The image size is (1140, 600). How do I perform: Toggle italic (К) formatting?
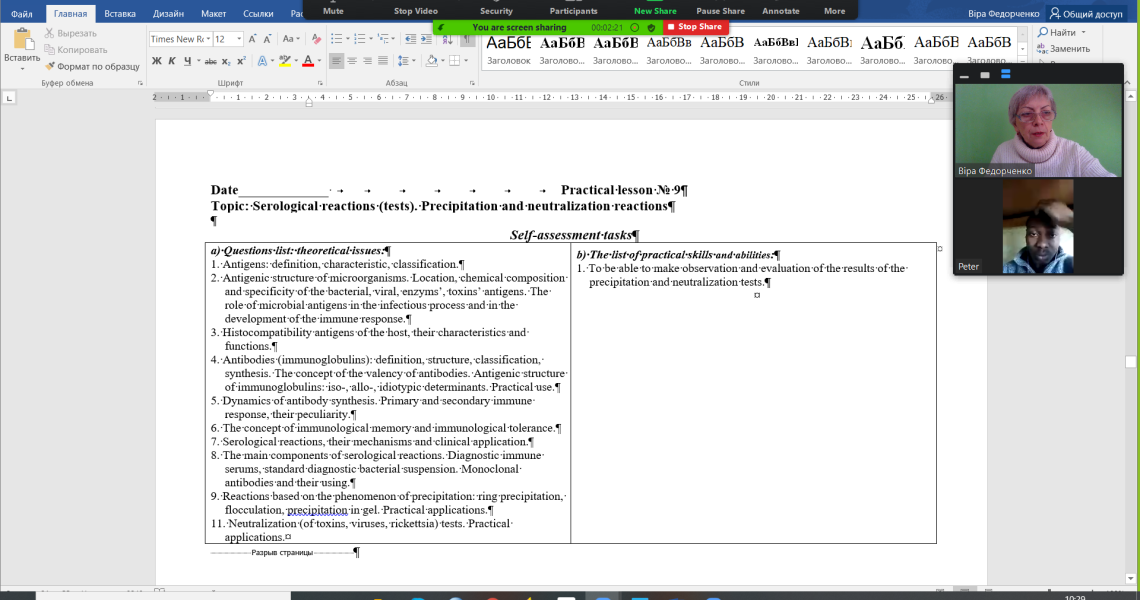tap(172, 61)
